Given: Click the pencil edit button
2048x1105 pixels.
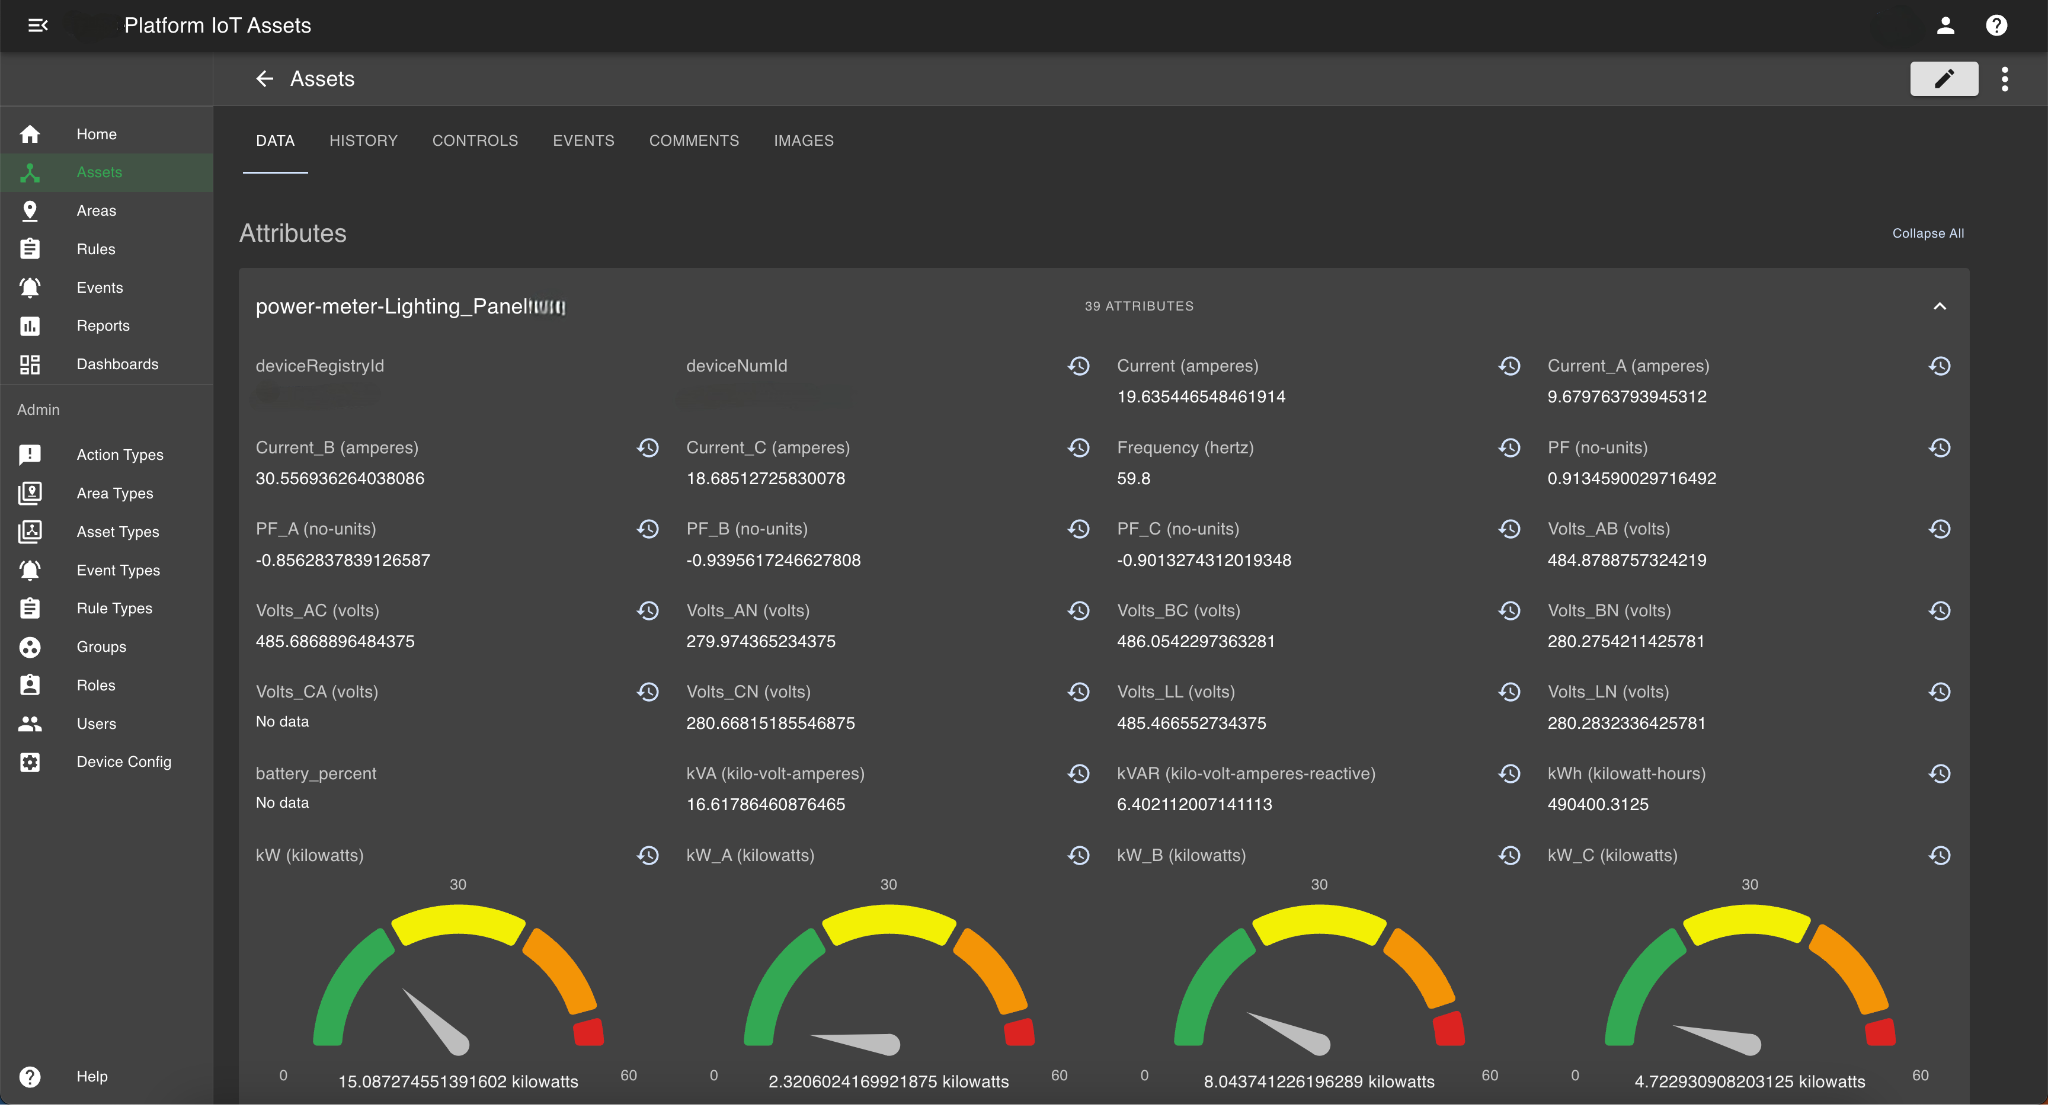Looking at the screenshot, I should point(1943,79).
